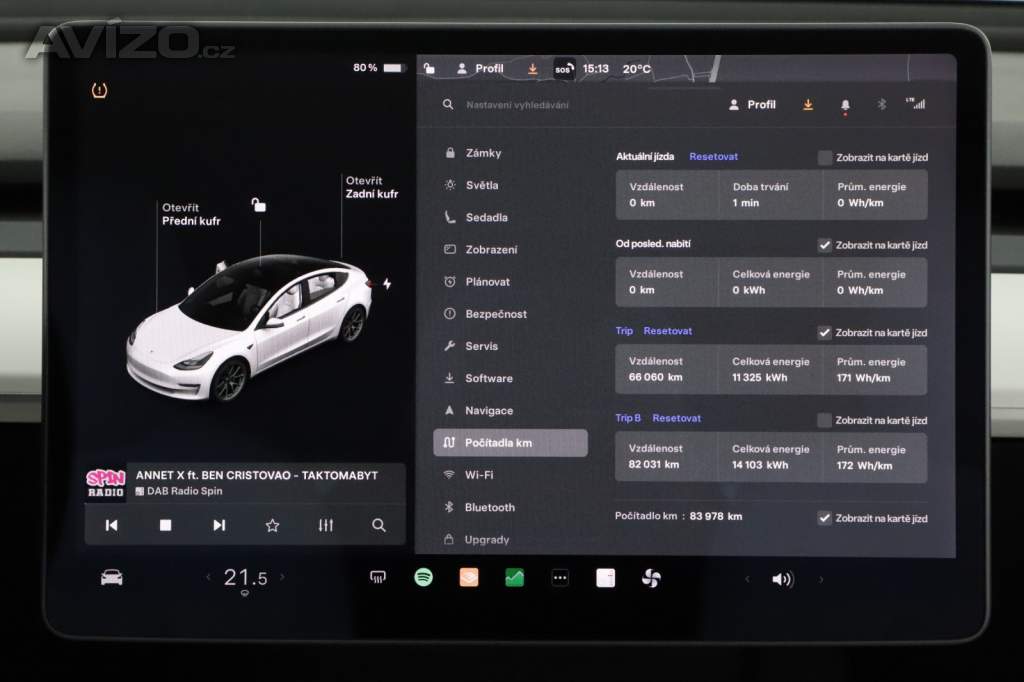Image resolution: width=1024 pixels, height=682 pixels.
Task: Decrease temperature with the left arrow
Action: (x=209, y=578)
